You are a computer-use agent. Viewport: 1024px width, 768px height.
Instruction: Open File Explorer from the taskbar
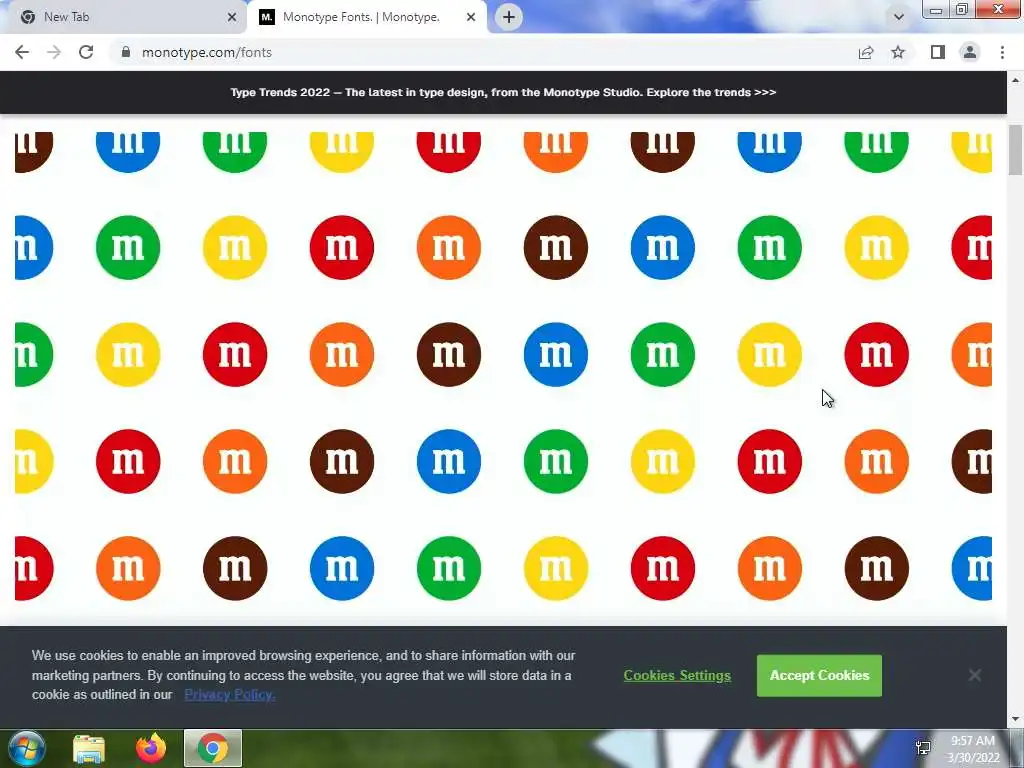pyautogui.click(x=89, y=748)
